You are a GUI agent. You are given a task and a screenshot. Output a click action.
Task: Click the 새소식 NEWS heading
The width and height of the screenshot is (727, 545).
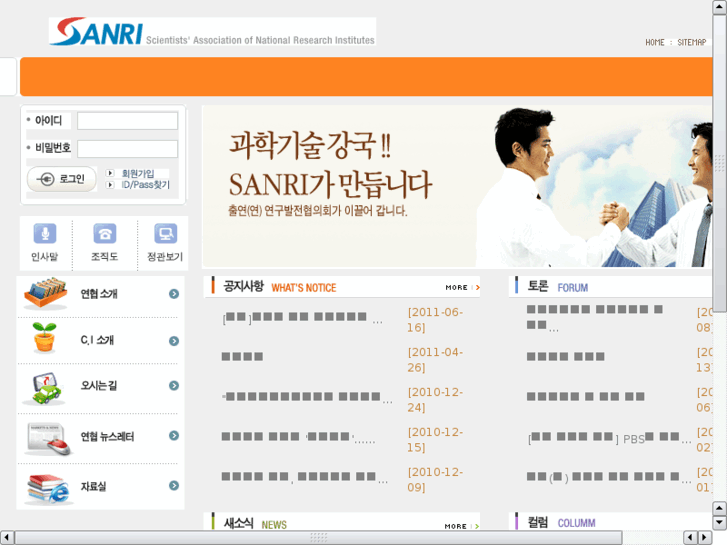255,524
